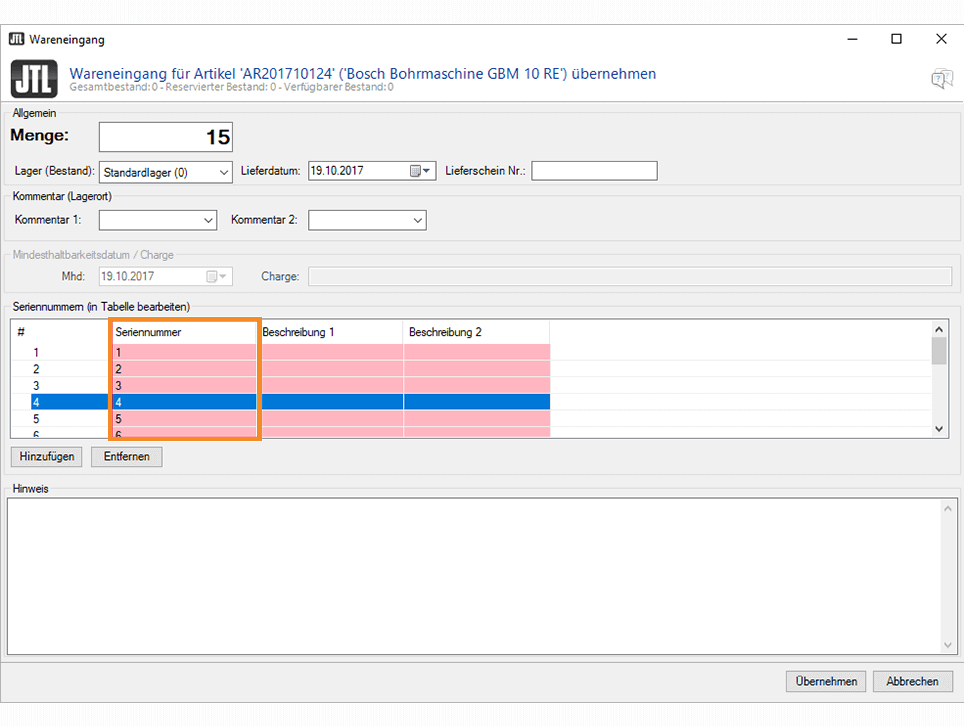Open the Lieferdatum calendar picker
Viewport: 964px width, 726px height.
tap(421, 171)
